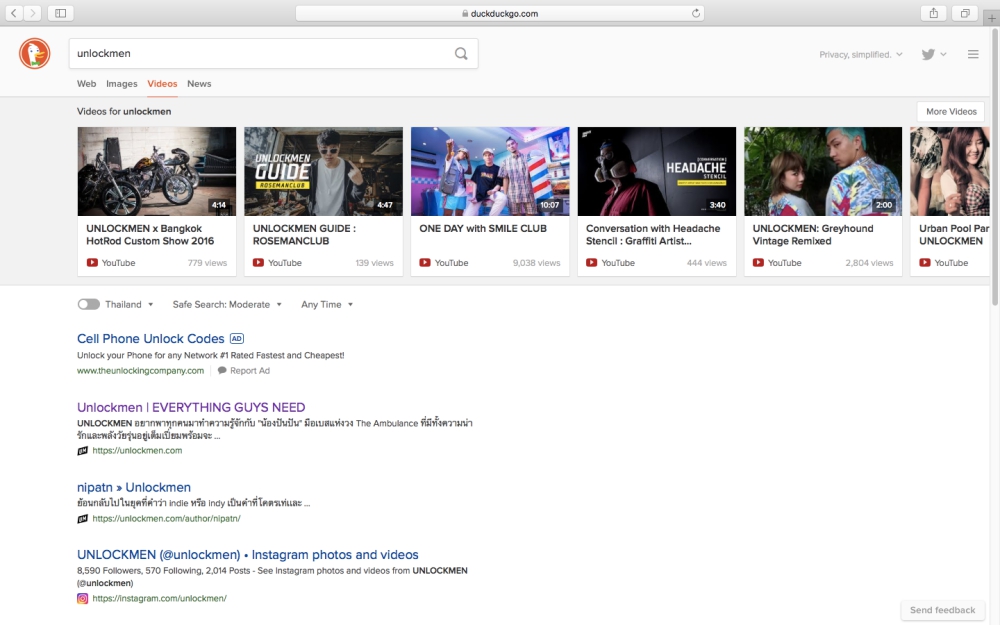Click 'Conversation with Headache Stencil' video title
Image resolution: width=1000 pixels, height=625 pixels.
tap(653, 235)
